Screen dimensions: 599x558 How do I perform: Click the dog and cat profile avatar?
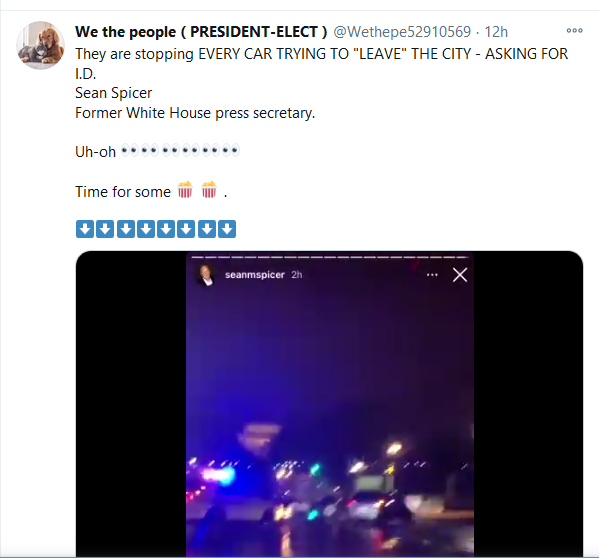coord(40,45)
